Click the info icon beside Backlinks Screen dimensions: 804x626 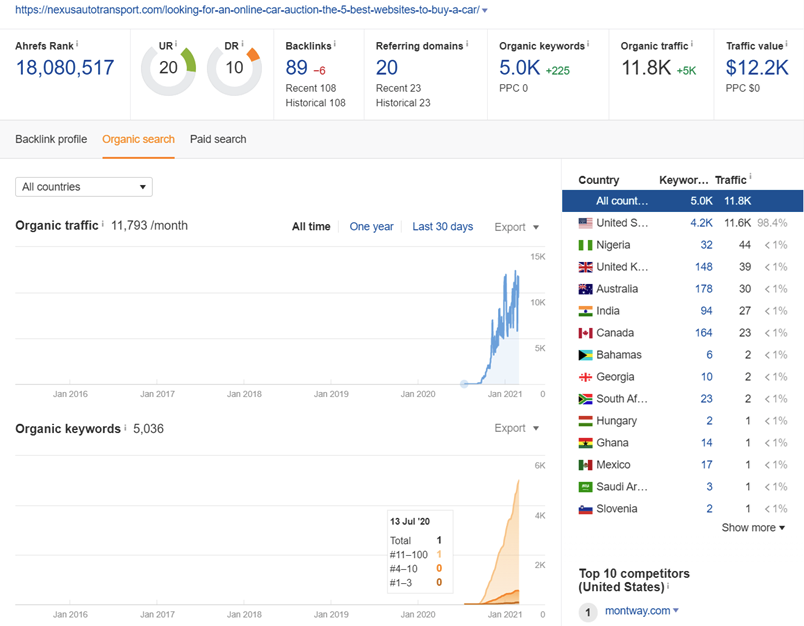coord(335,44)
